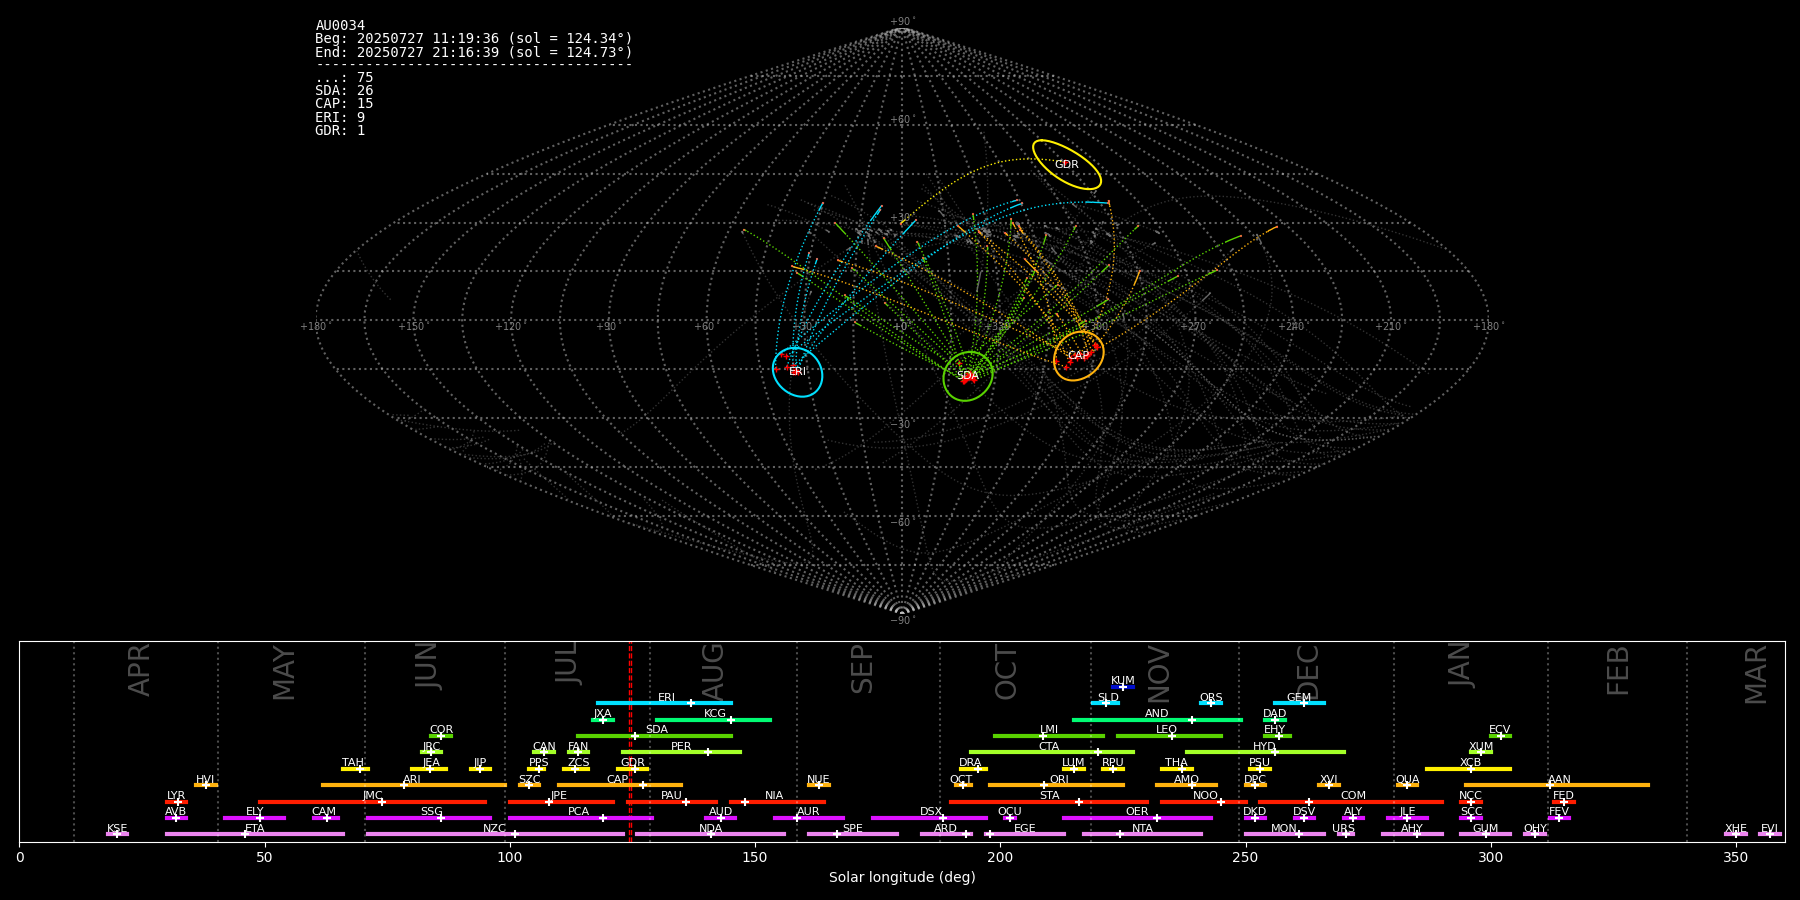Screen dimensions: 1800x900
Task: Click the red dashed current solar longitude line
Action: click(630, 741)
